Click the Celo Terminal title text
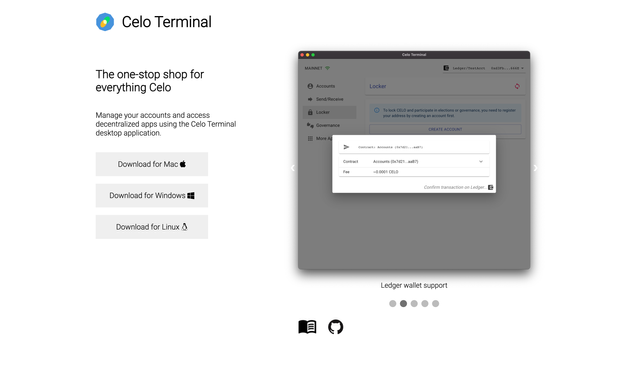The image size is (640, 366). click(x=167, y=22)
